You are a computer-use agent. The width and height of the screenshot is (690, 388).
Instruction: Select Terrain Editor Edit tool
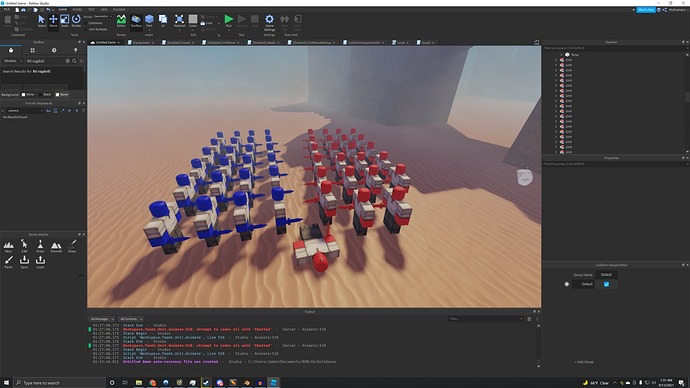[x=24, y=246]
